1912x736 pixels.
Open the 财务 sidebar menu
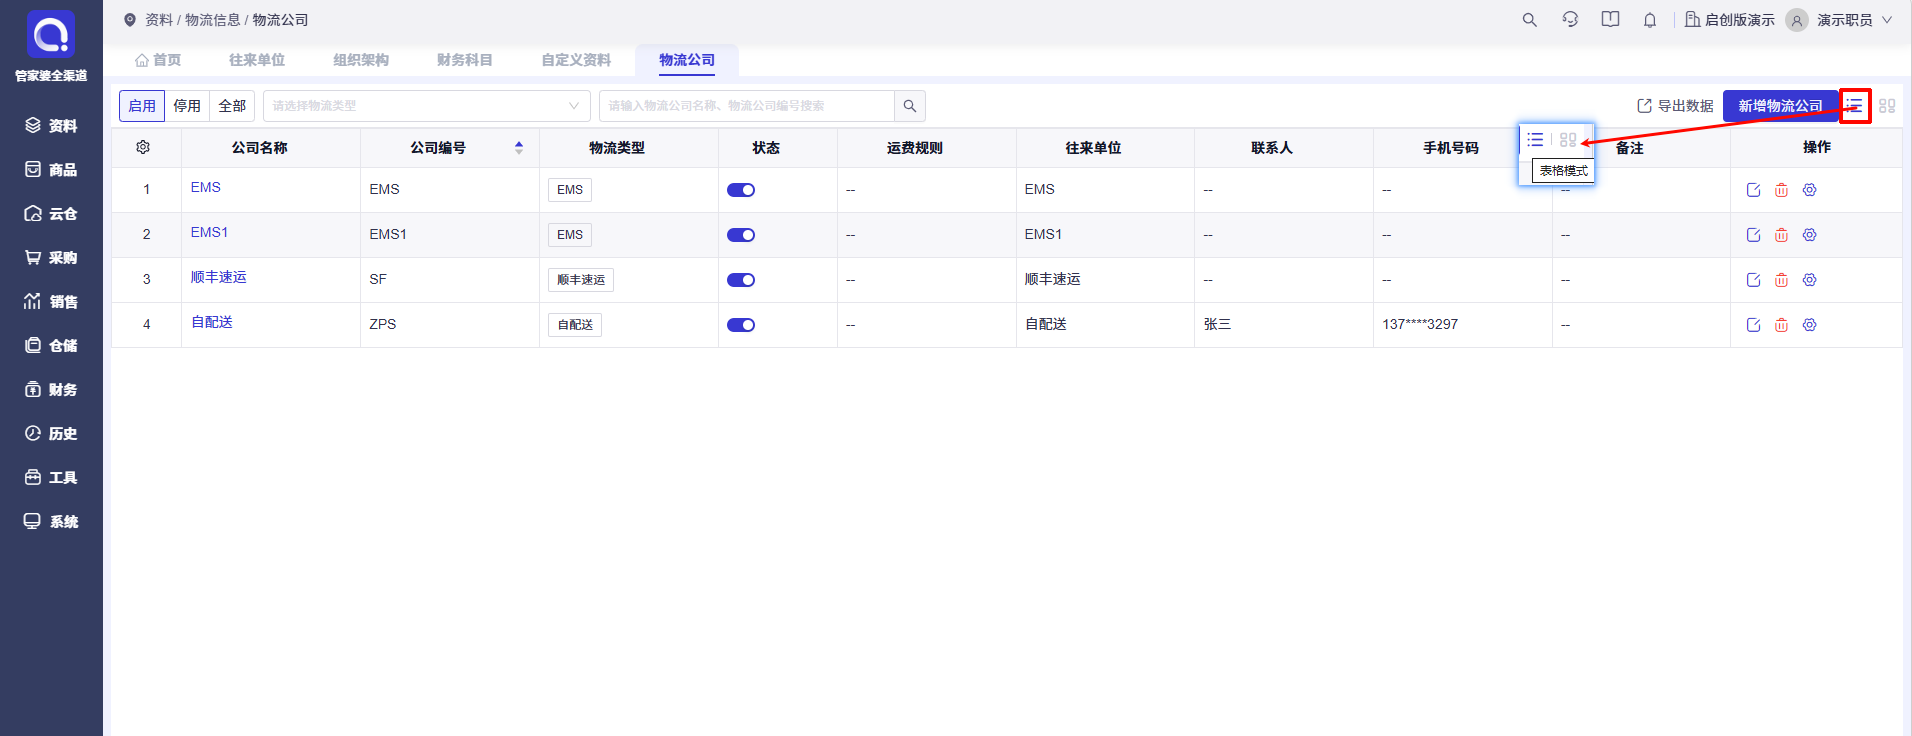click(x=51, y=390)
